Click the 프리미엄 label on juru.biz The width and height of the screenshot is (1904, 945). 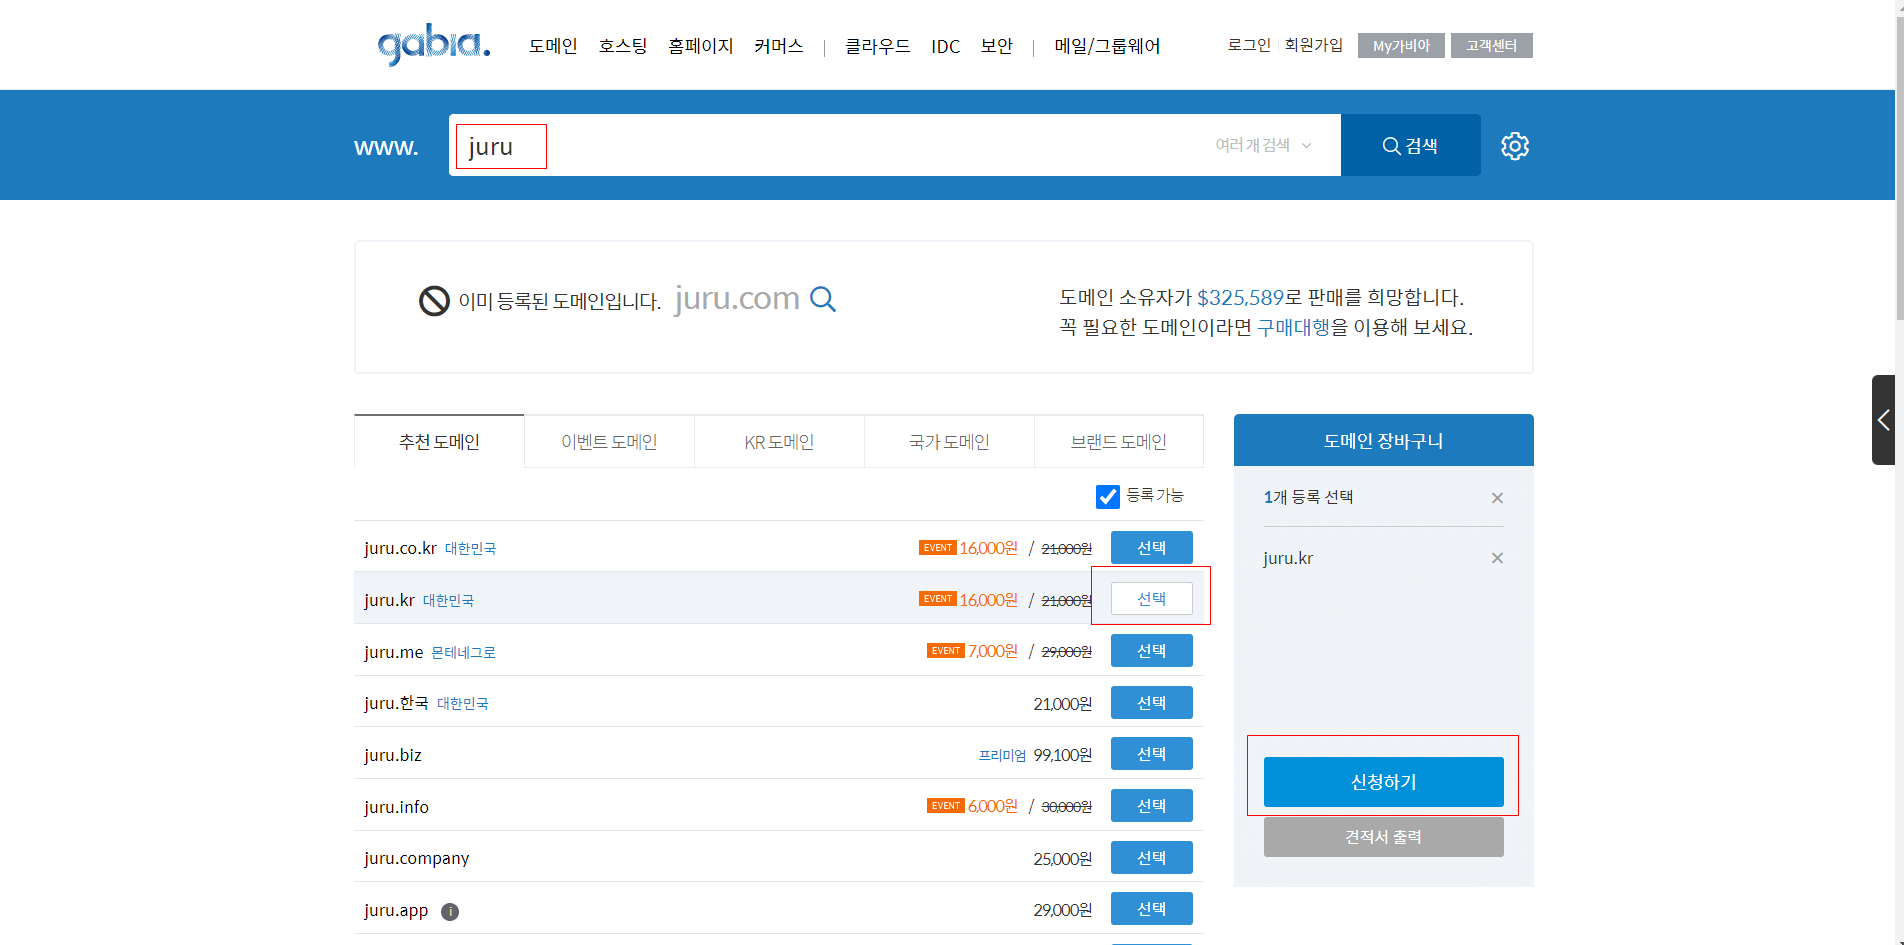click(x=1002, y=755)
